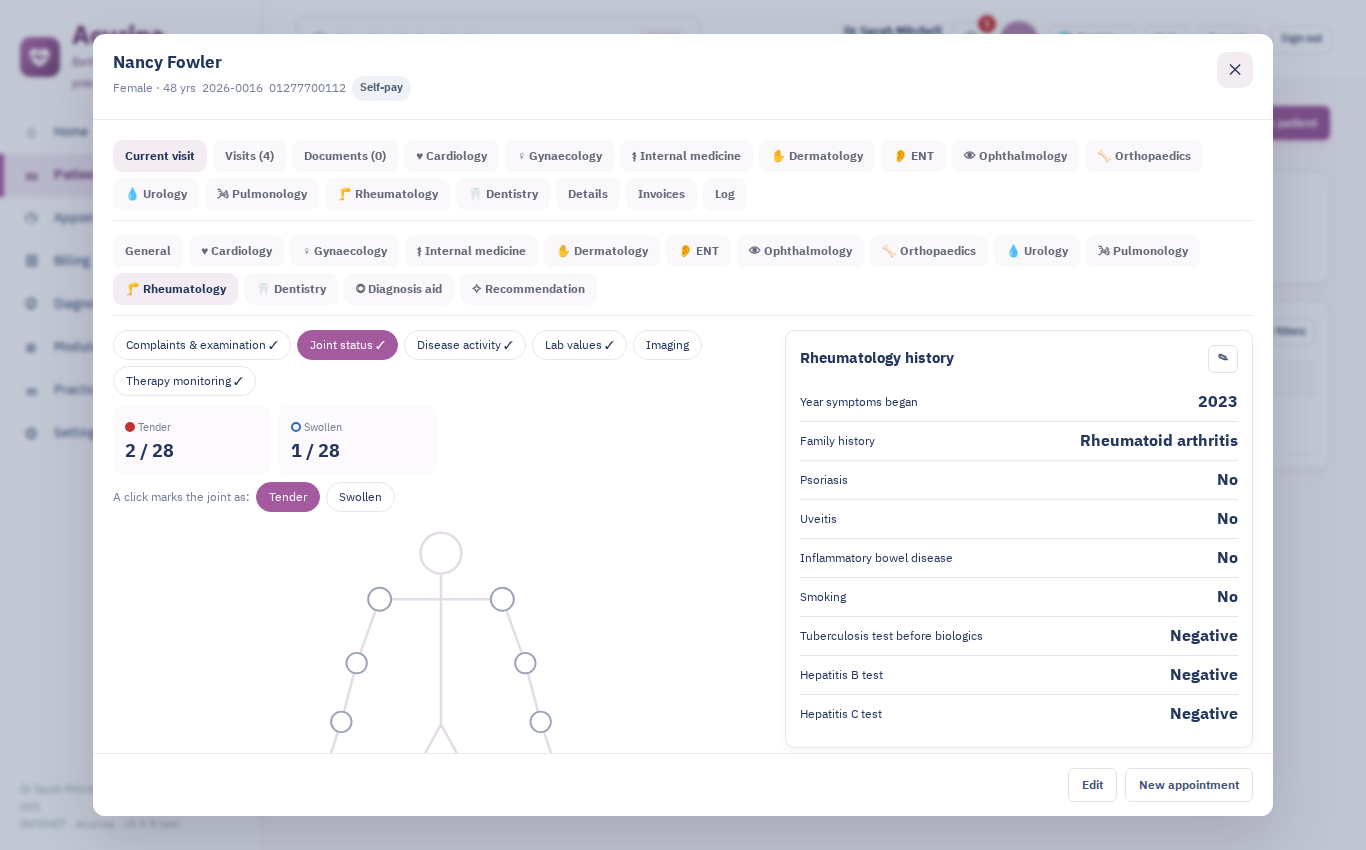Screen dimensions: 1366x850
Task: Select the Joint status pill
Action: [x=347, y=345]
